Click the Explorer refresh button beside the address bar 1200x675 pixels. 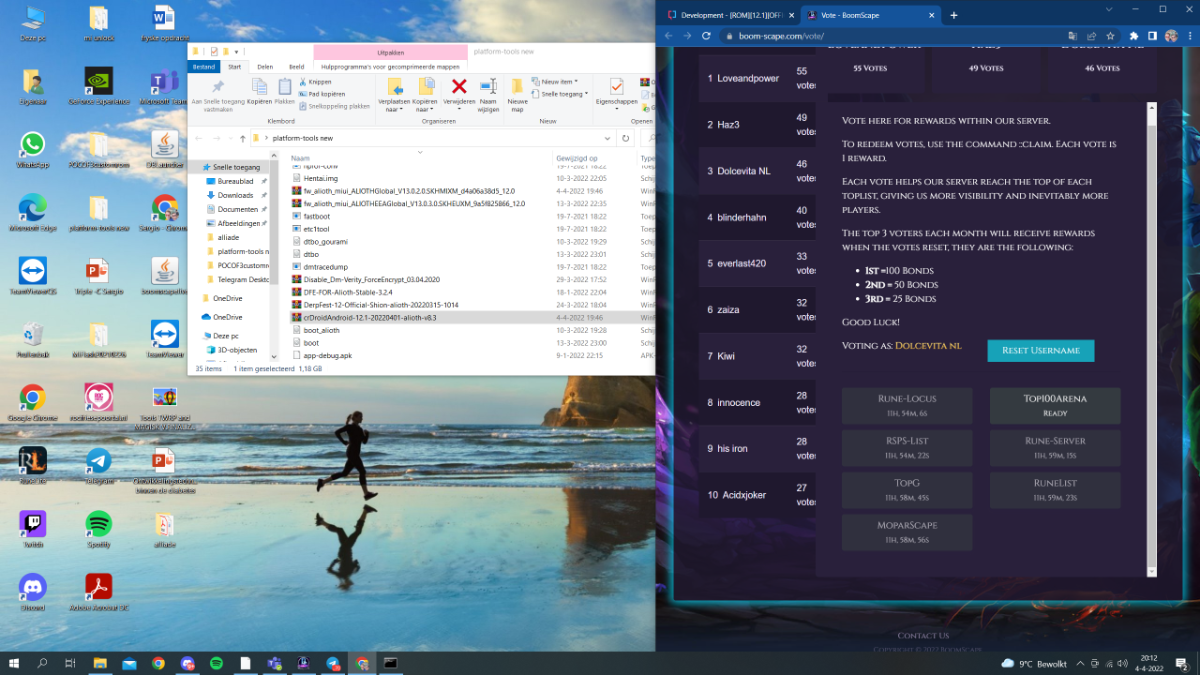tap(626, 138)
